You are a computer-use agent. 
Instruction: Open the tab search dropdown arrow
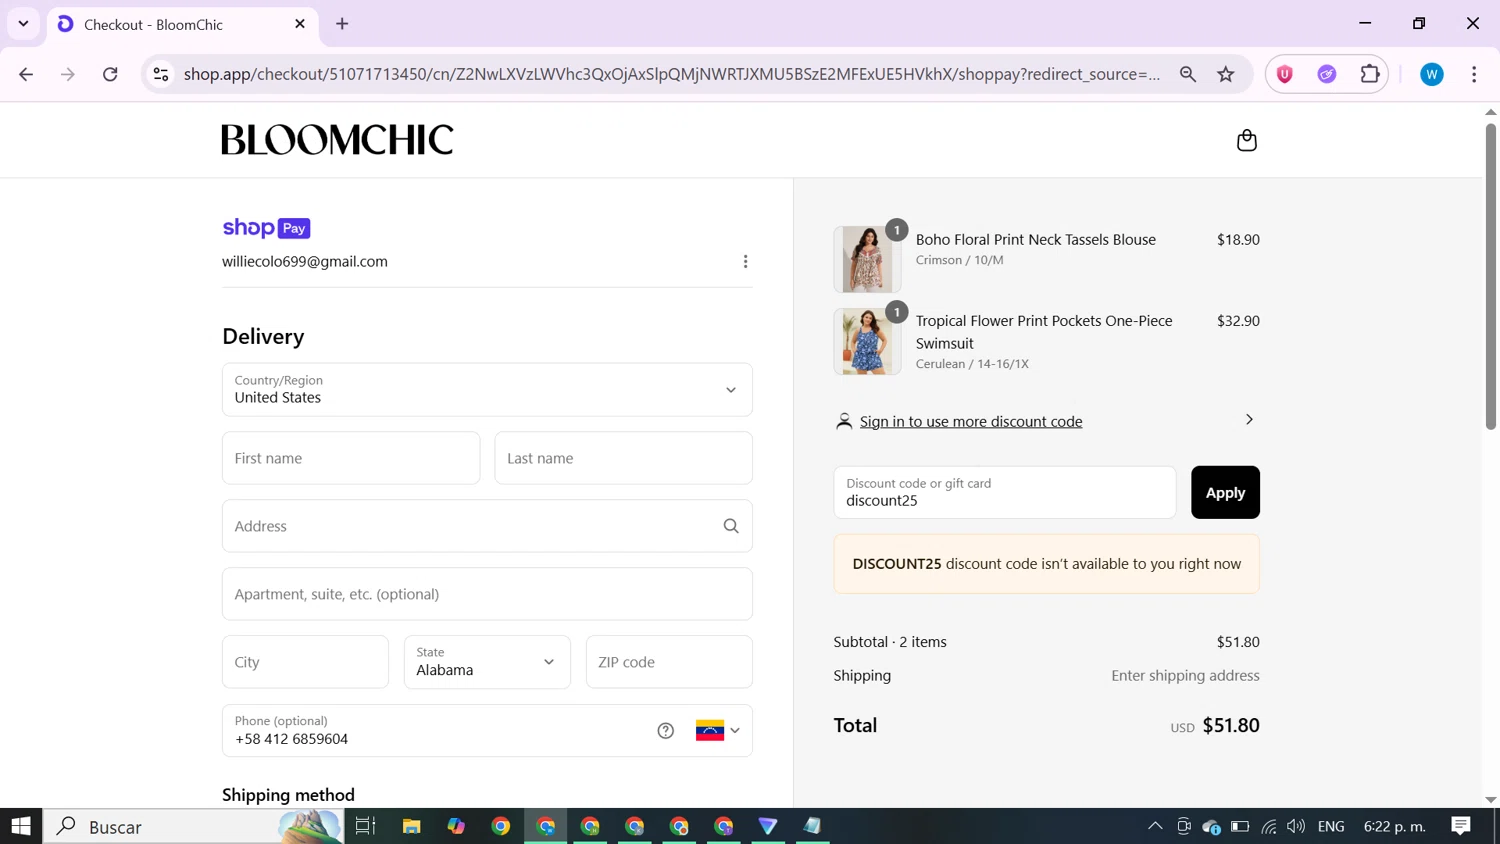[x=23, y=23]
